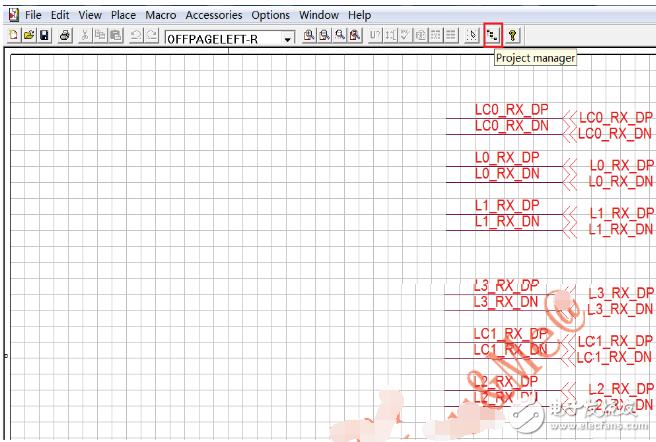Select the L1_RX_DP off-page connector label
The image size is (656, 442).
click(x=622, y=213)
